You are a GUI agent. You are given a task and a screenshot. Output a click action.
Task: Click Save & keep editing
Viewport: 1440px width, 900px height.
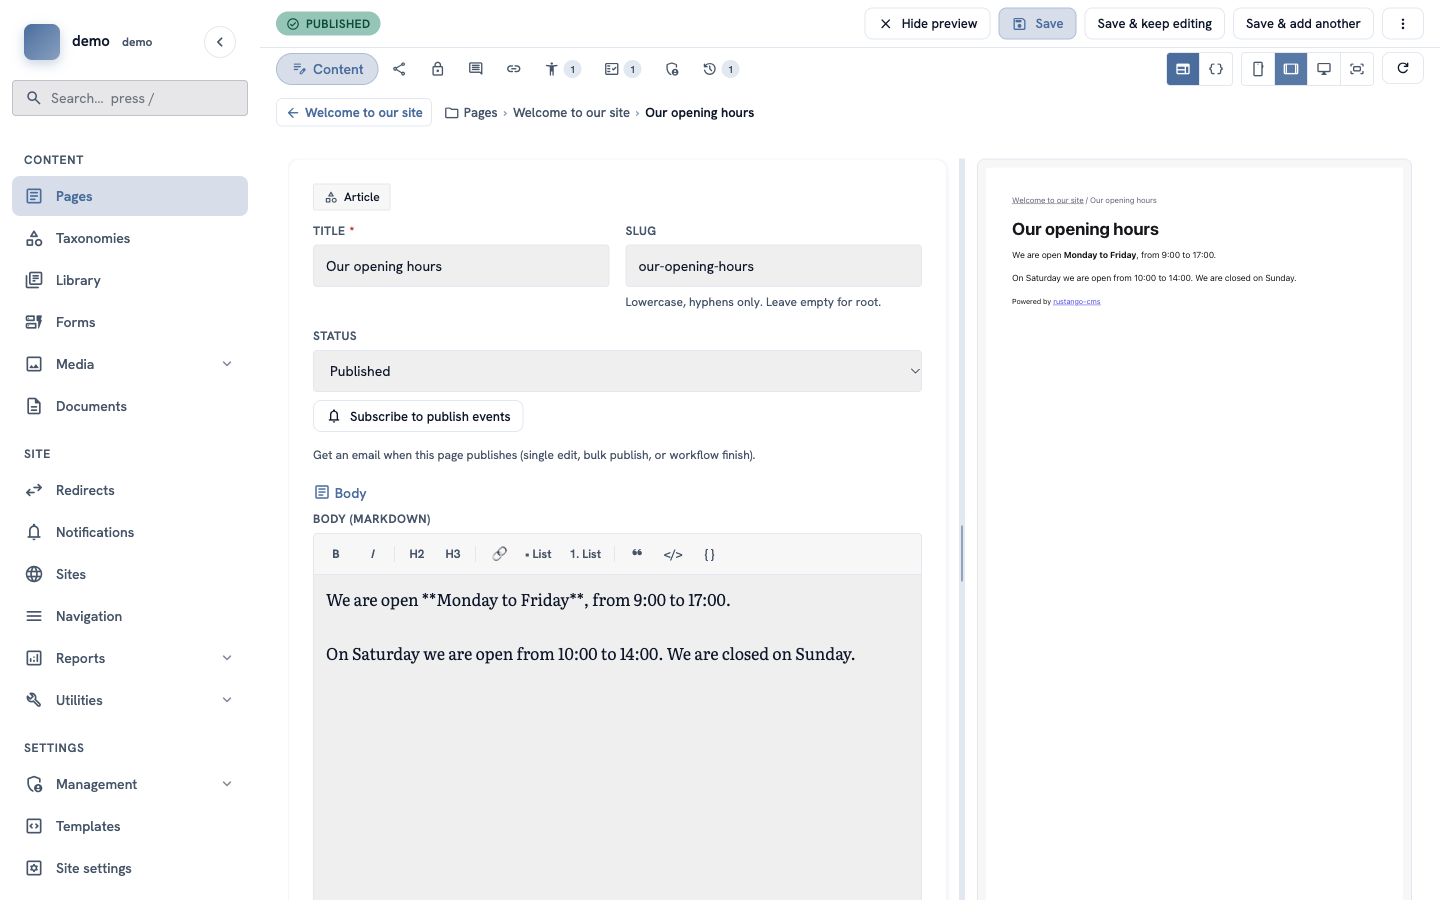(x=1154, y=24)
